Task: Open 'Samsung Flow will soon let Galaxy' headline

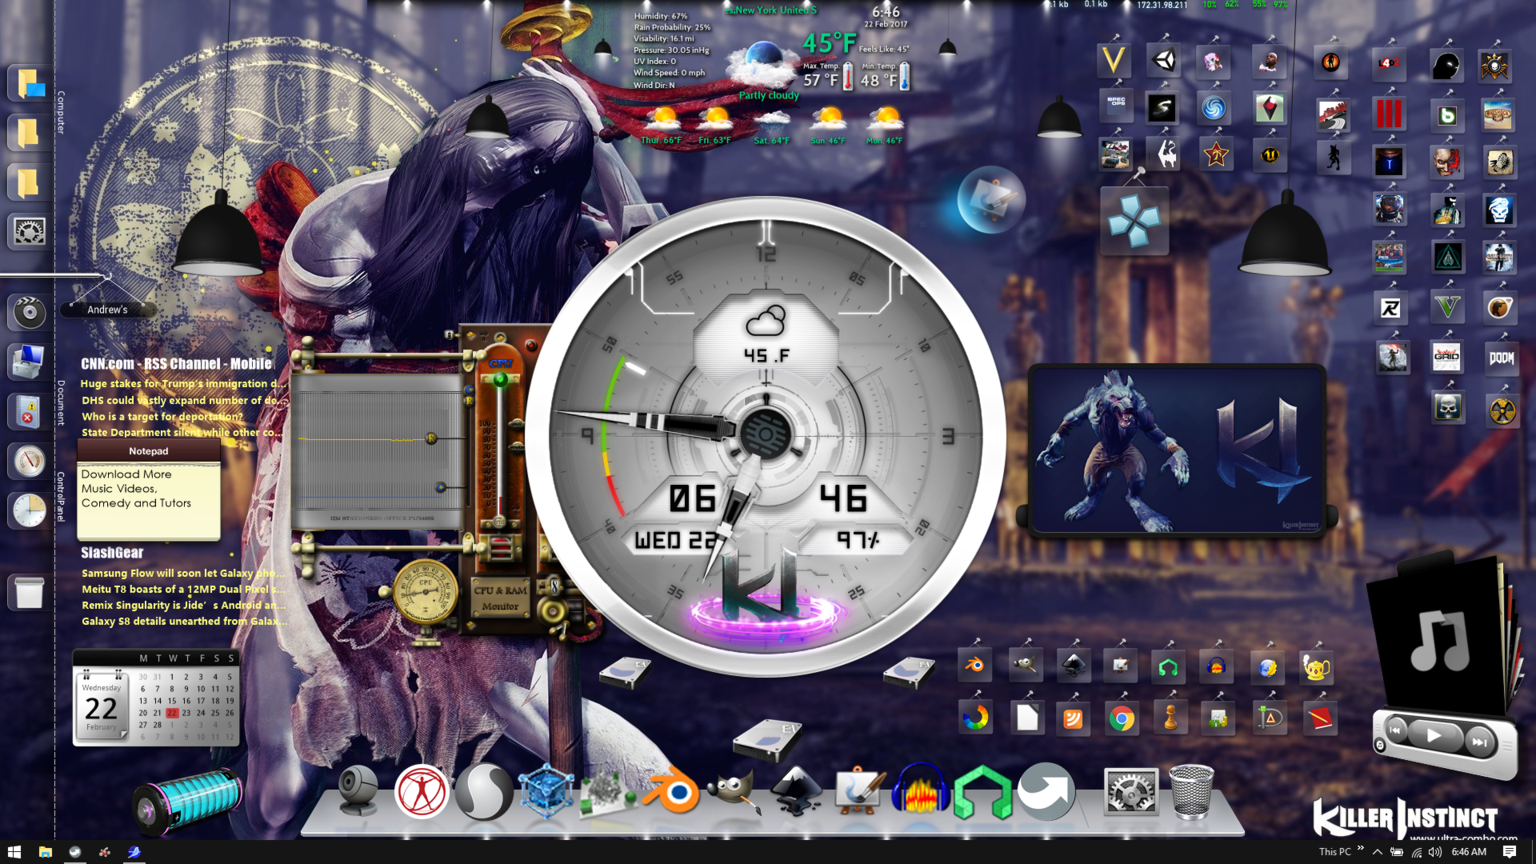Action: pyautogui.click(x=183, y=573)
